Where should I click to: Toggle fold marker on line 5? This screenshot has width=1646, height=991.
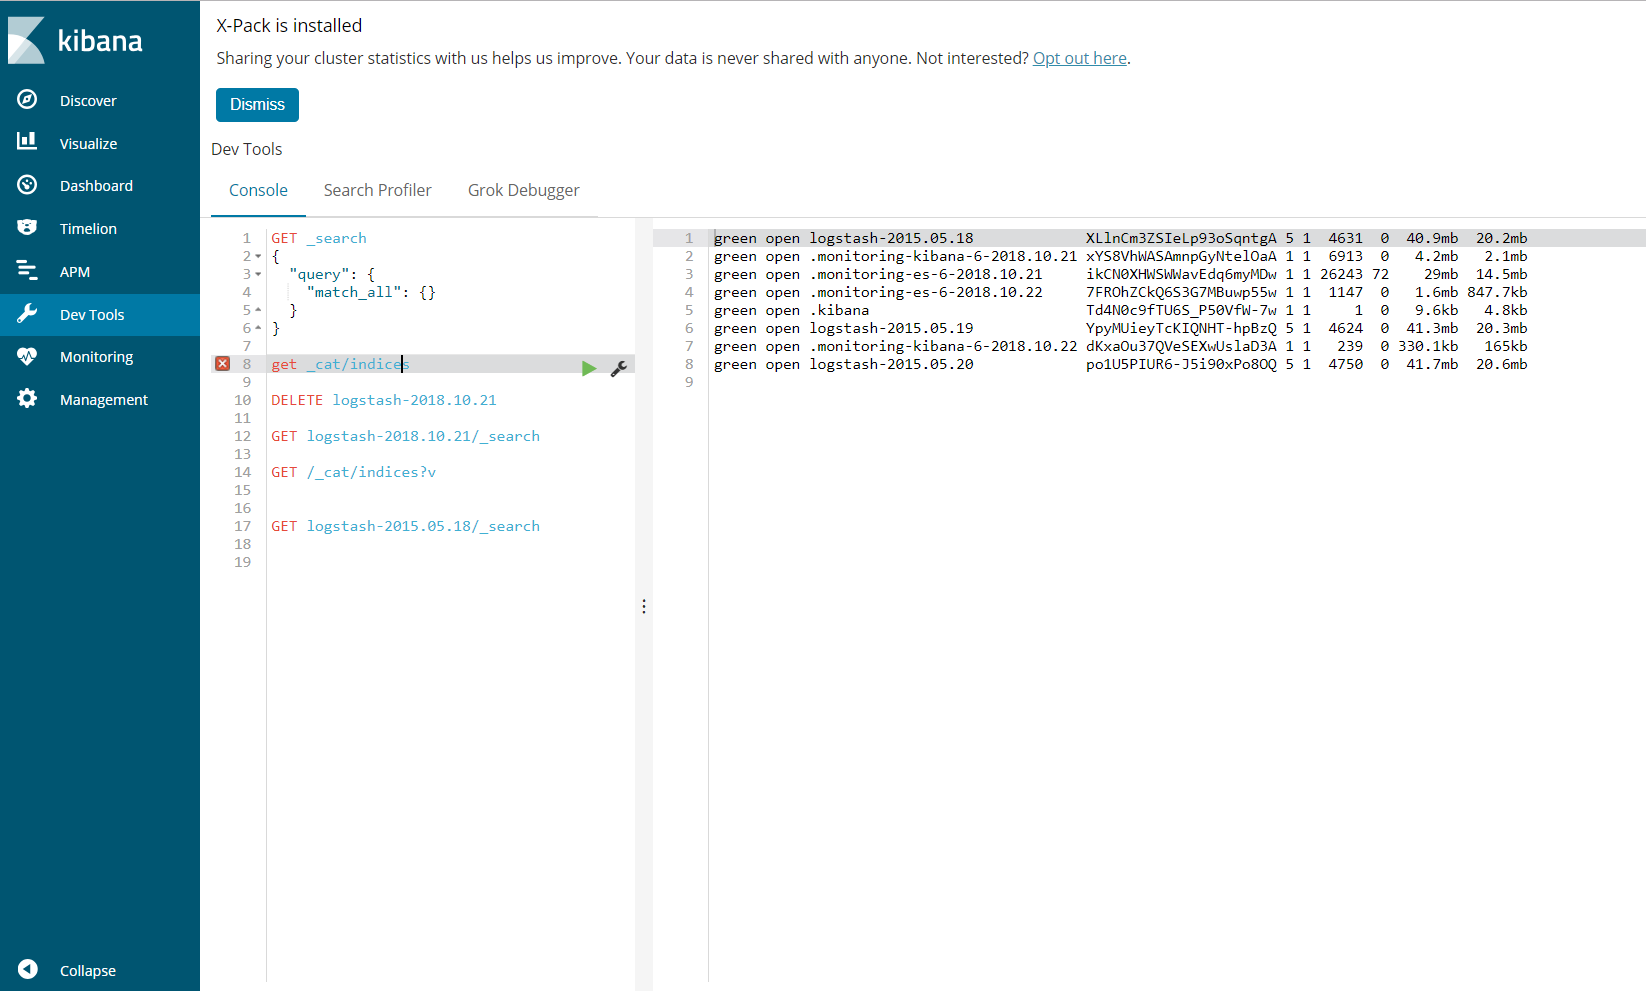(x=258, y=310)
